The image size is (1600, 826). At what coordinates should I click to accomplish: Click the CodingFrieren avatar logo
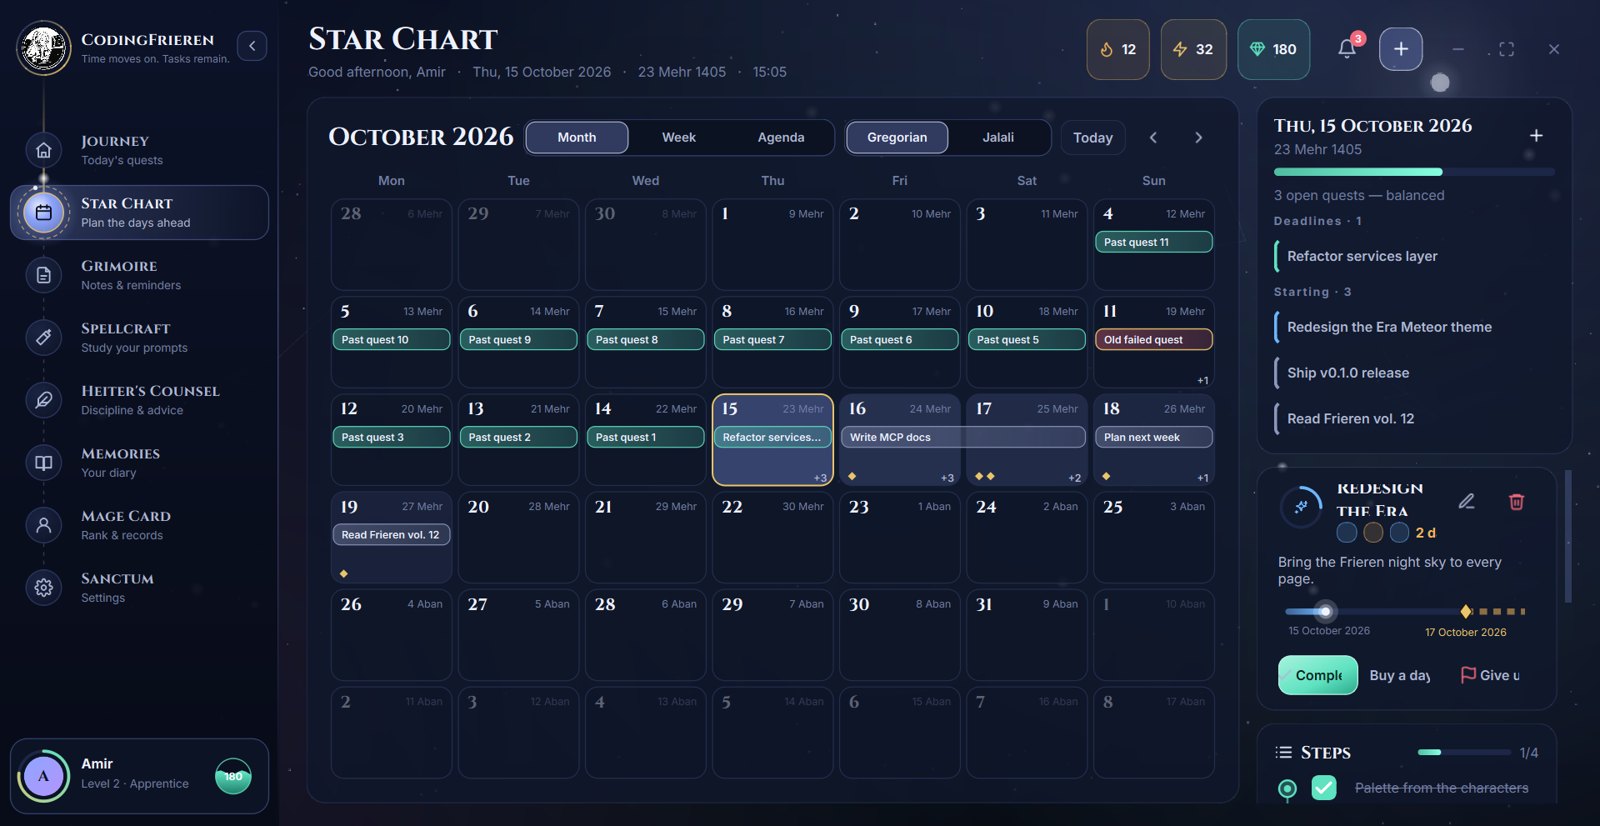pyautogui.click(x=44, y=48)
